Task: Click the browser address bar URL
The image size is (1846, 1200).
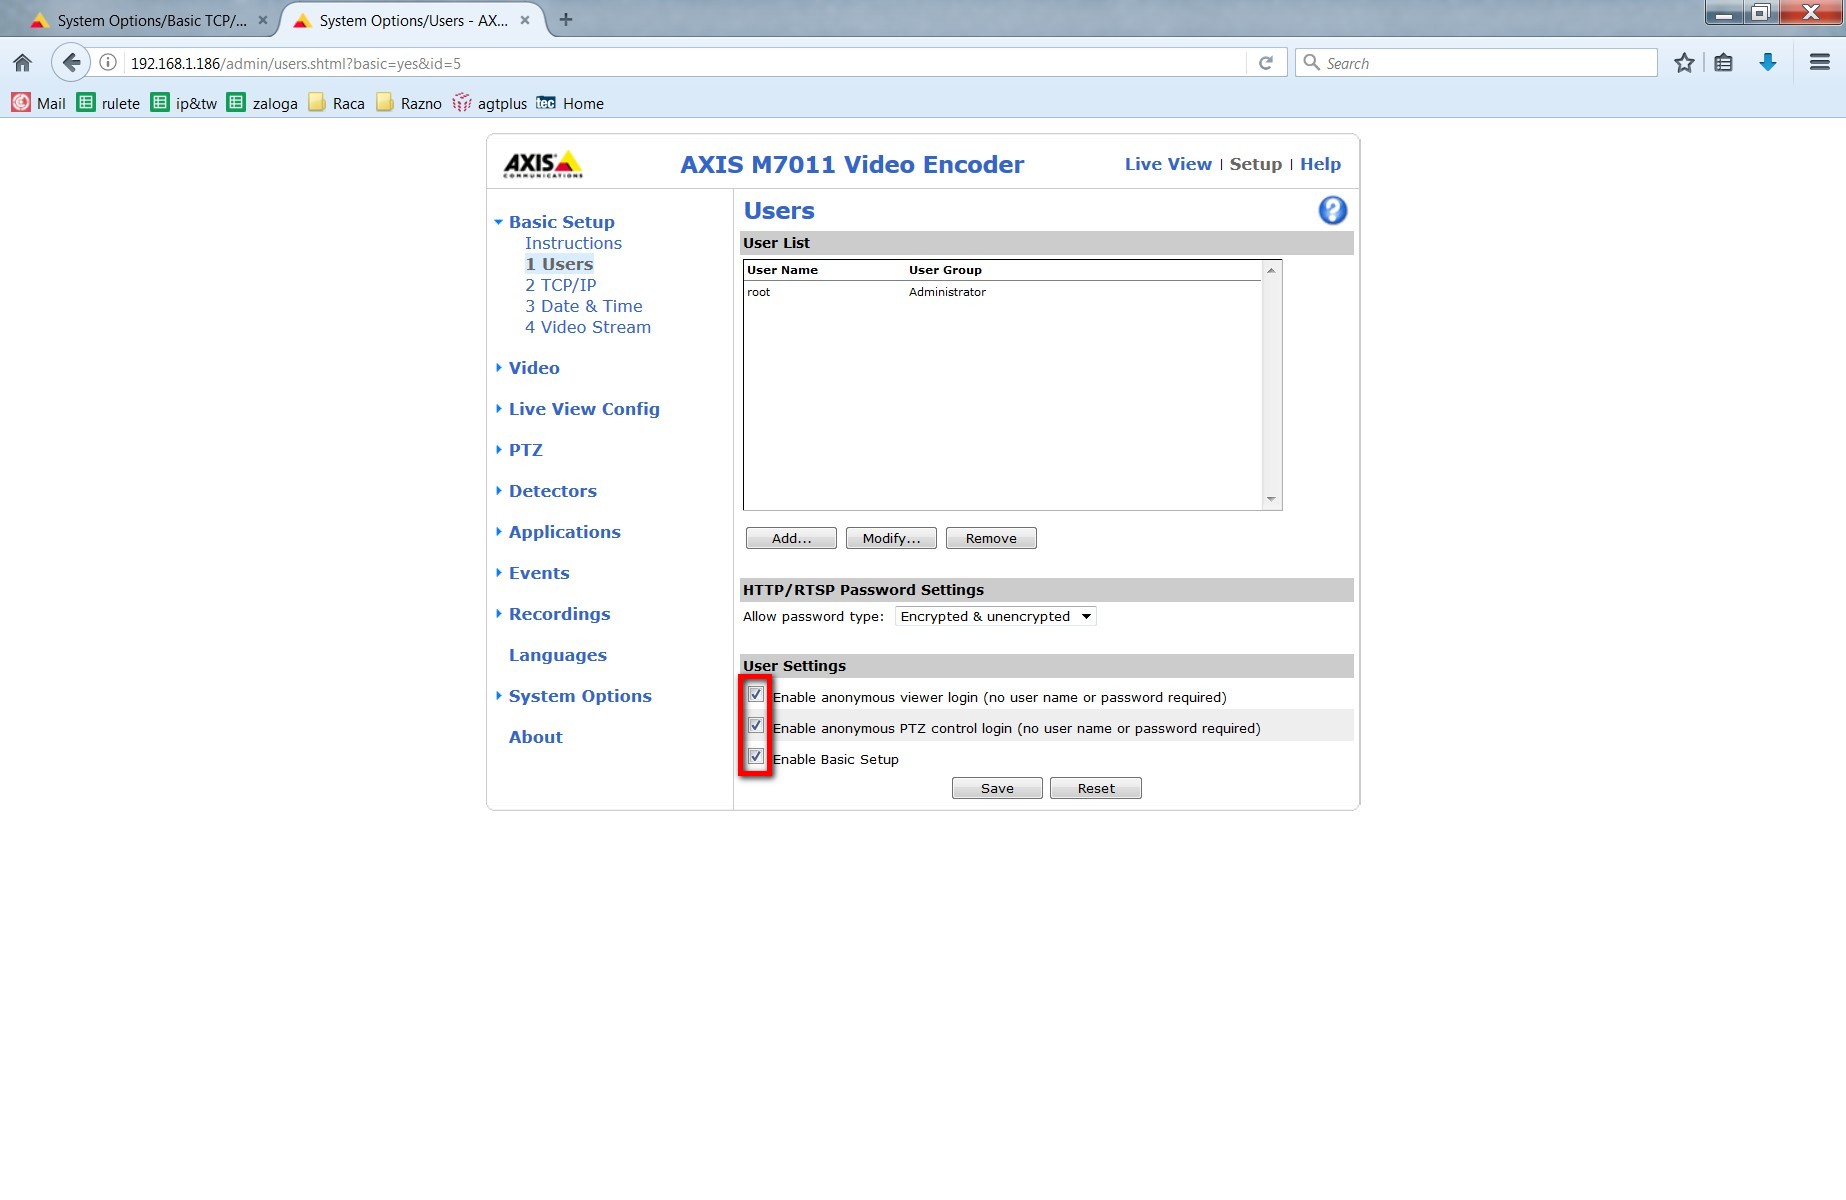Action: [685, 63]
